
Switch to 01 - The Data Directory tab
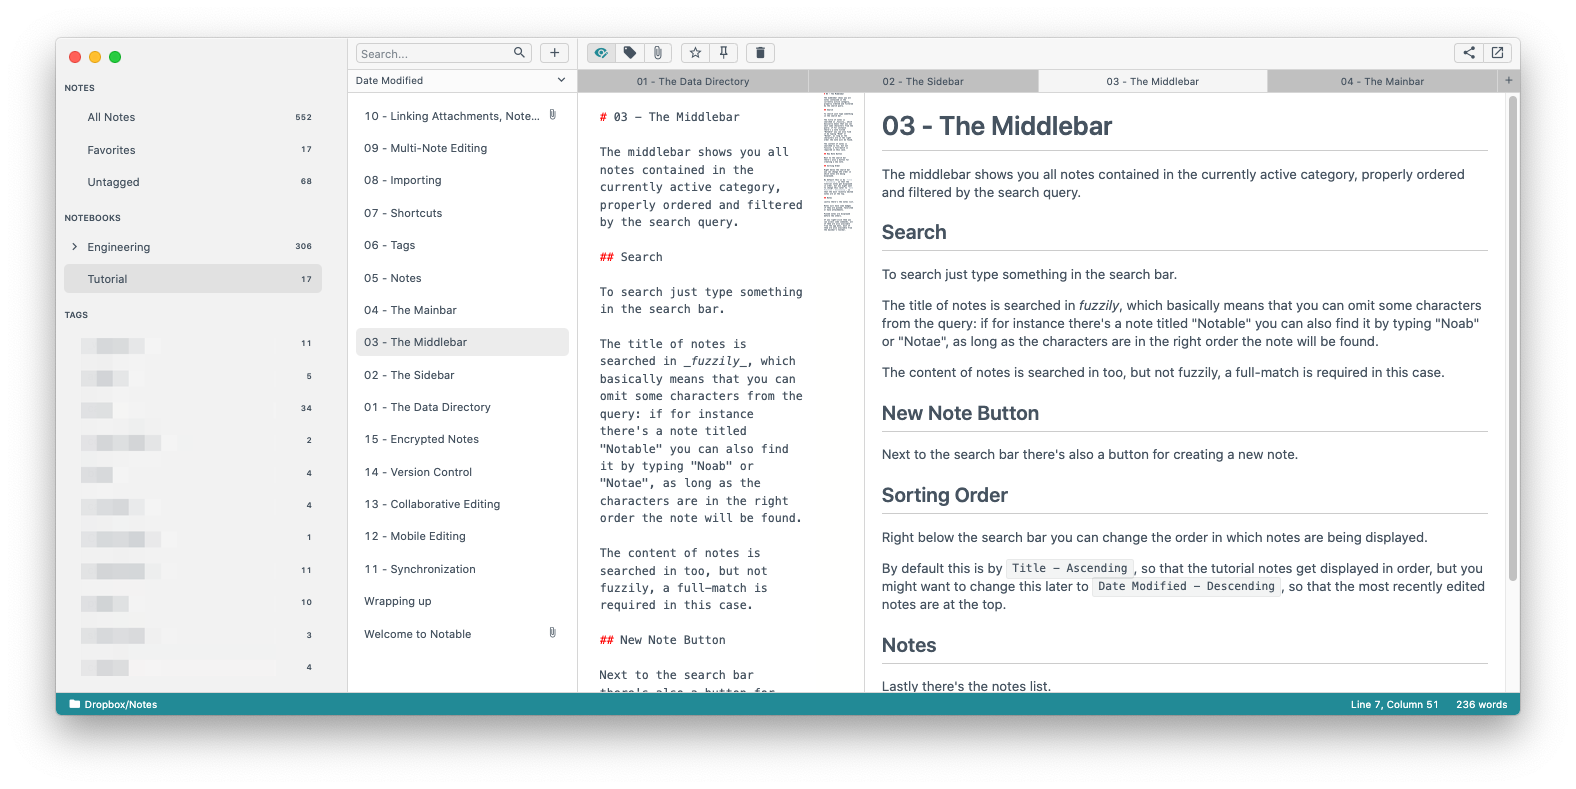(693, 81)
